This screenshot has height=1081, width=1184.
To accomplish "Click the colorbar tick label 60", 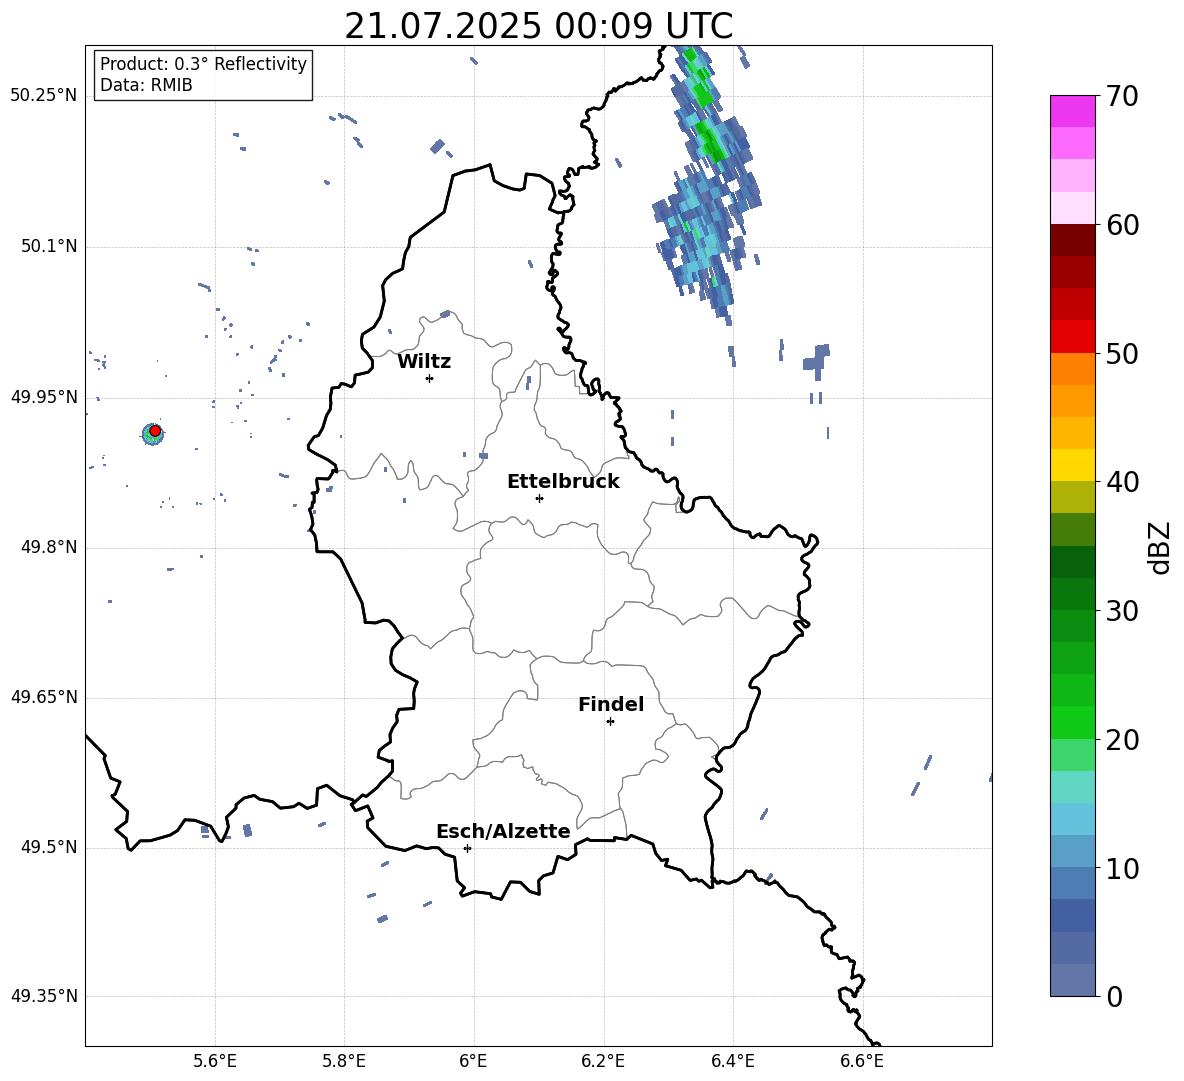I will coord(1123,225).
